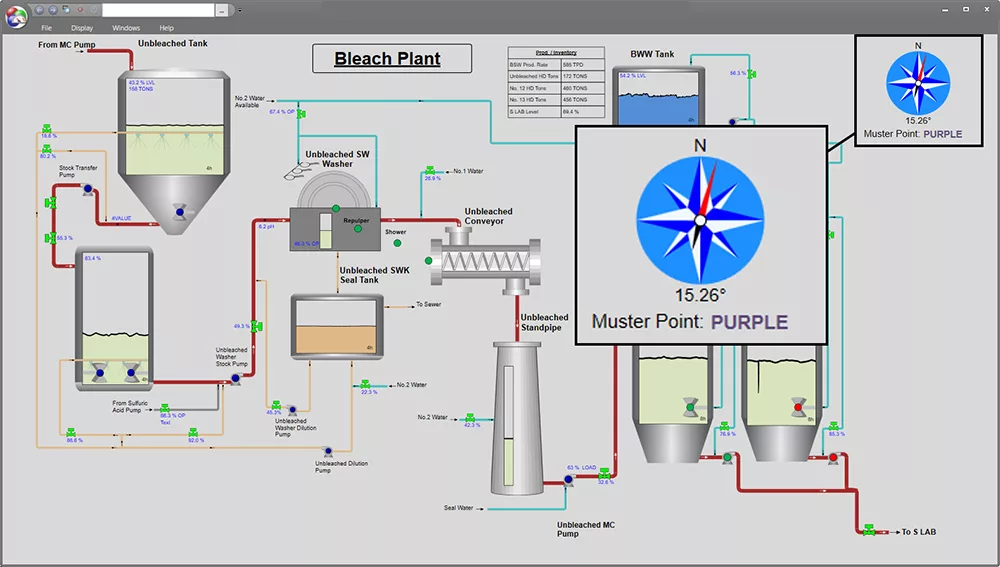1000x567 pixels.
Task: Click the 69.4 % S LAB Level cell
Action: tap(582, 112)
